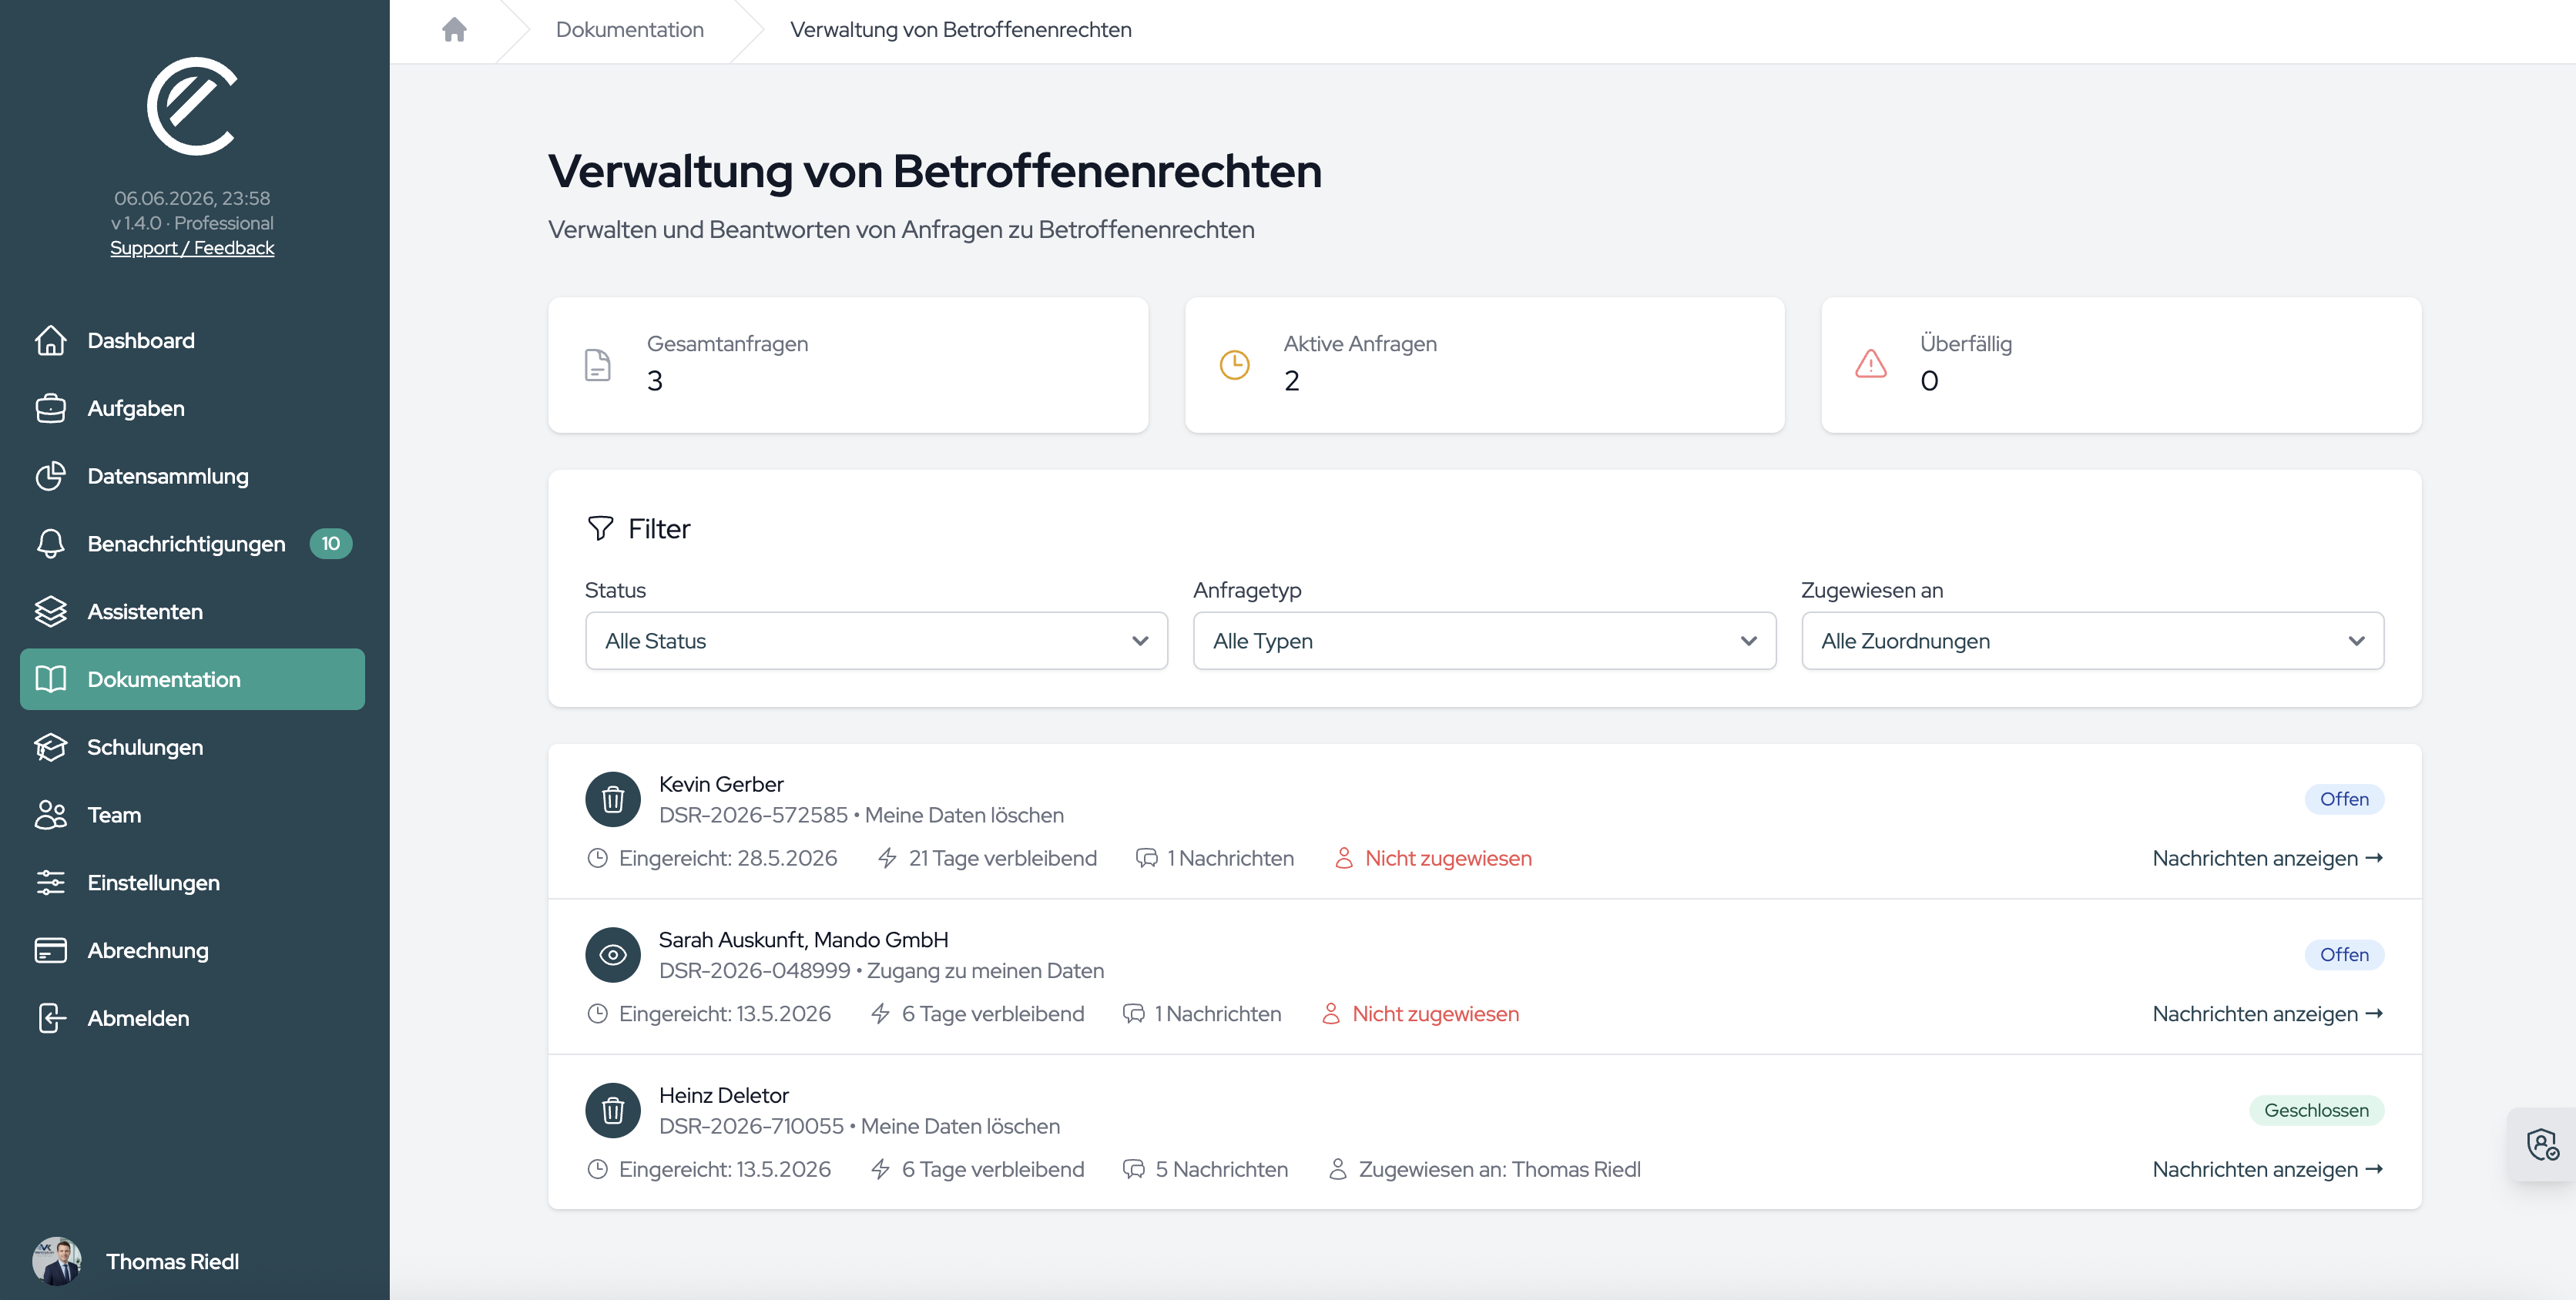Click the Team people icon
Image resolution: width=2576 pixels, height=1300 pixels.
coord(51,815)
